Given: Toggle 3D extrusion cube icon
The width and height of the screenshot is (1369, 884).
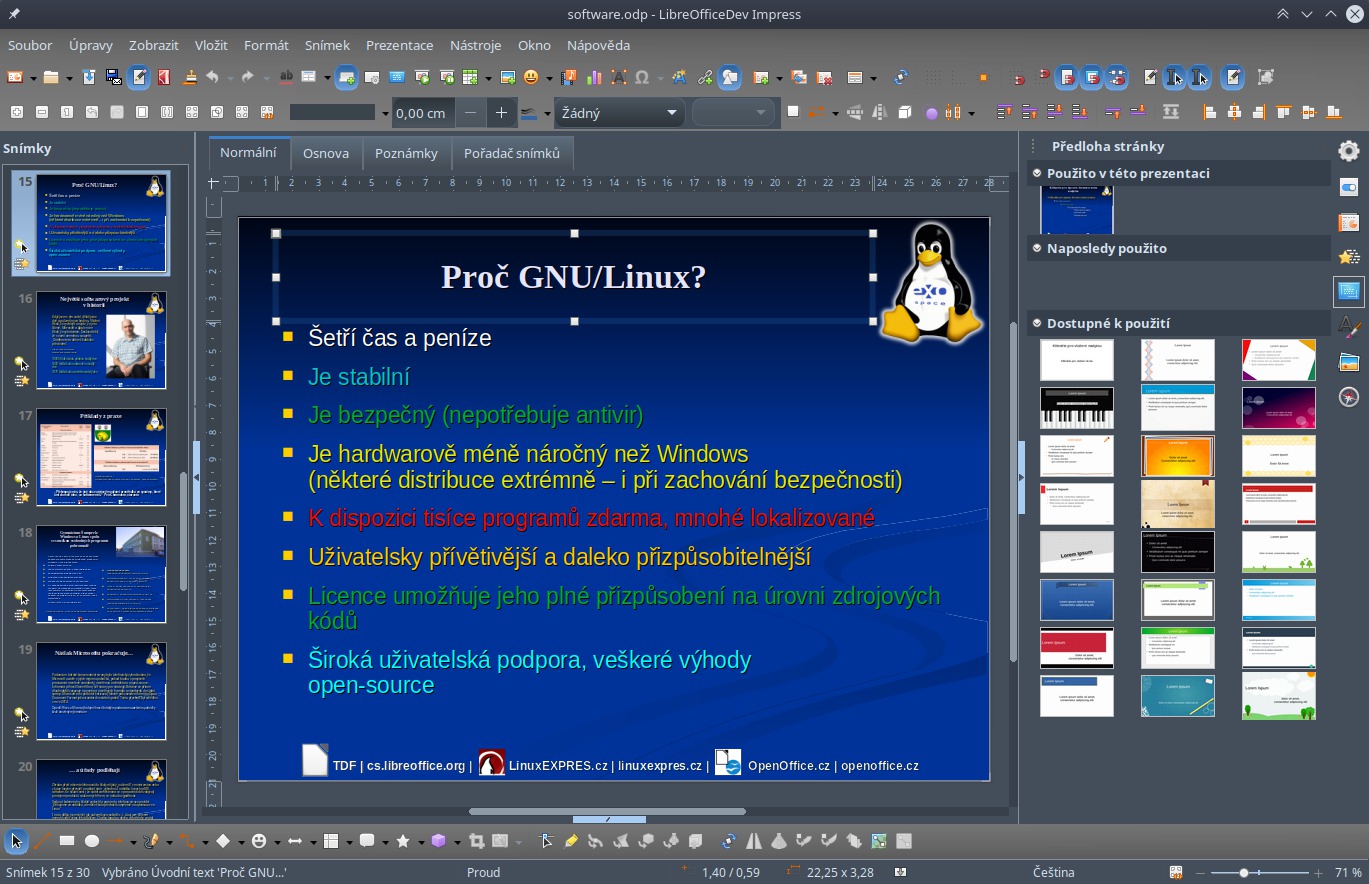Looking at the screenshot, I should coord(904,111).
